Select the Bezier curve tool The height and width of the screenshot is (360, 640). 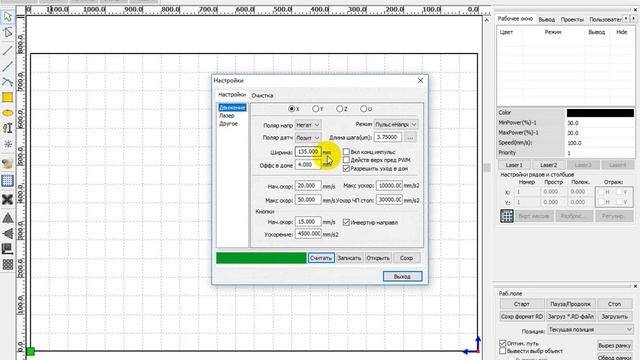click(7, 82)
